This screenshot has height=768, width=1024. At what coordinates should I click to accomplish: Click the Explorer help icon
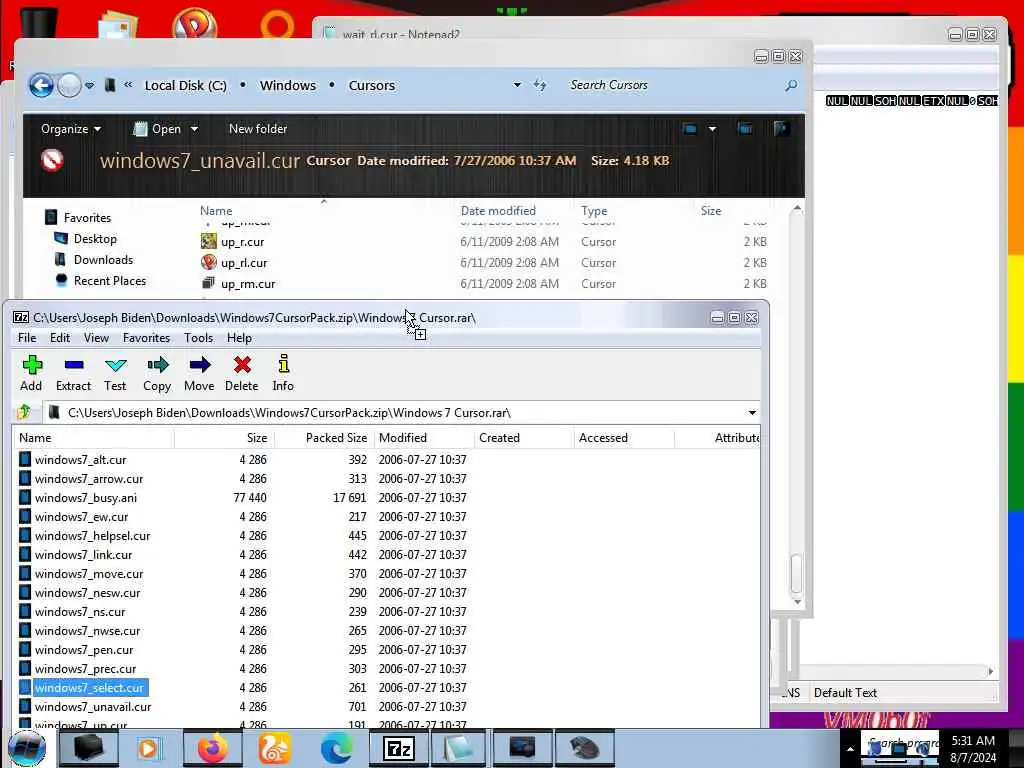(781, 129)
